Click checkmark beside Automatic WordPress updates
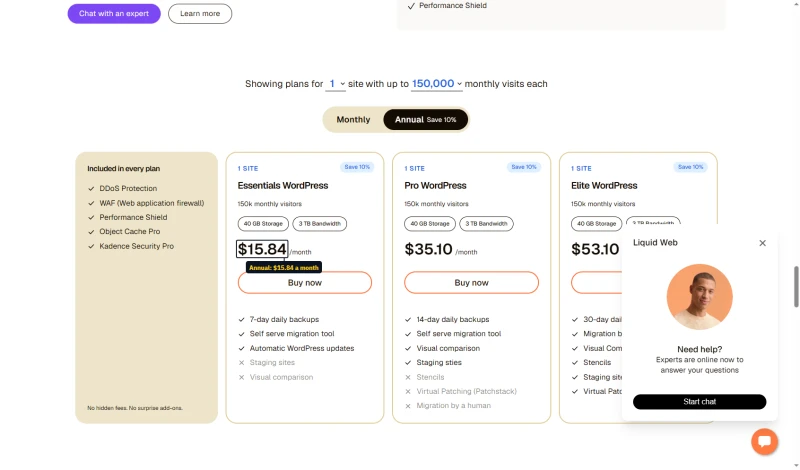 (241, 349)
